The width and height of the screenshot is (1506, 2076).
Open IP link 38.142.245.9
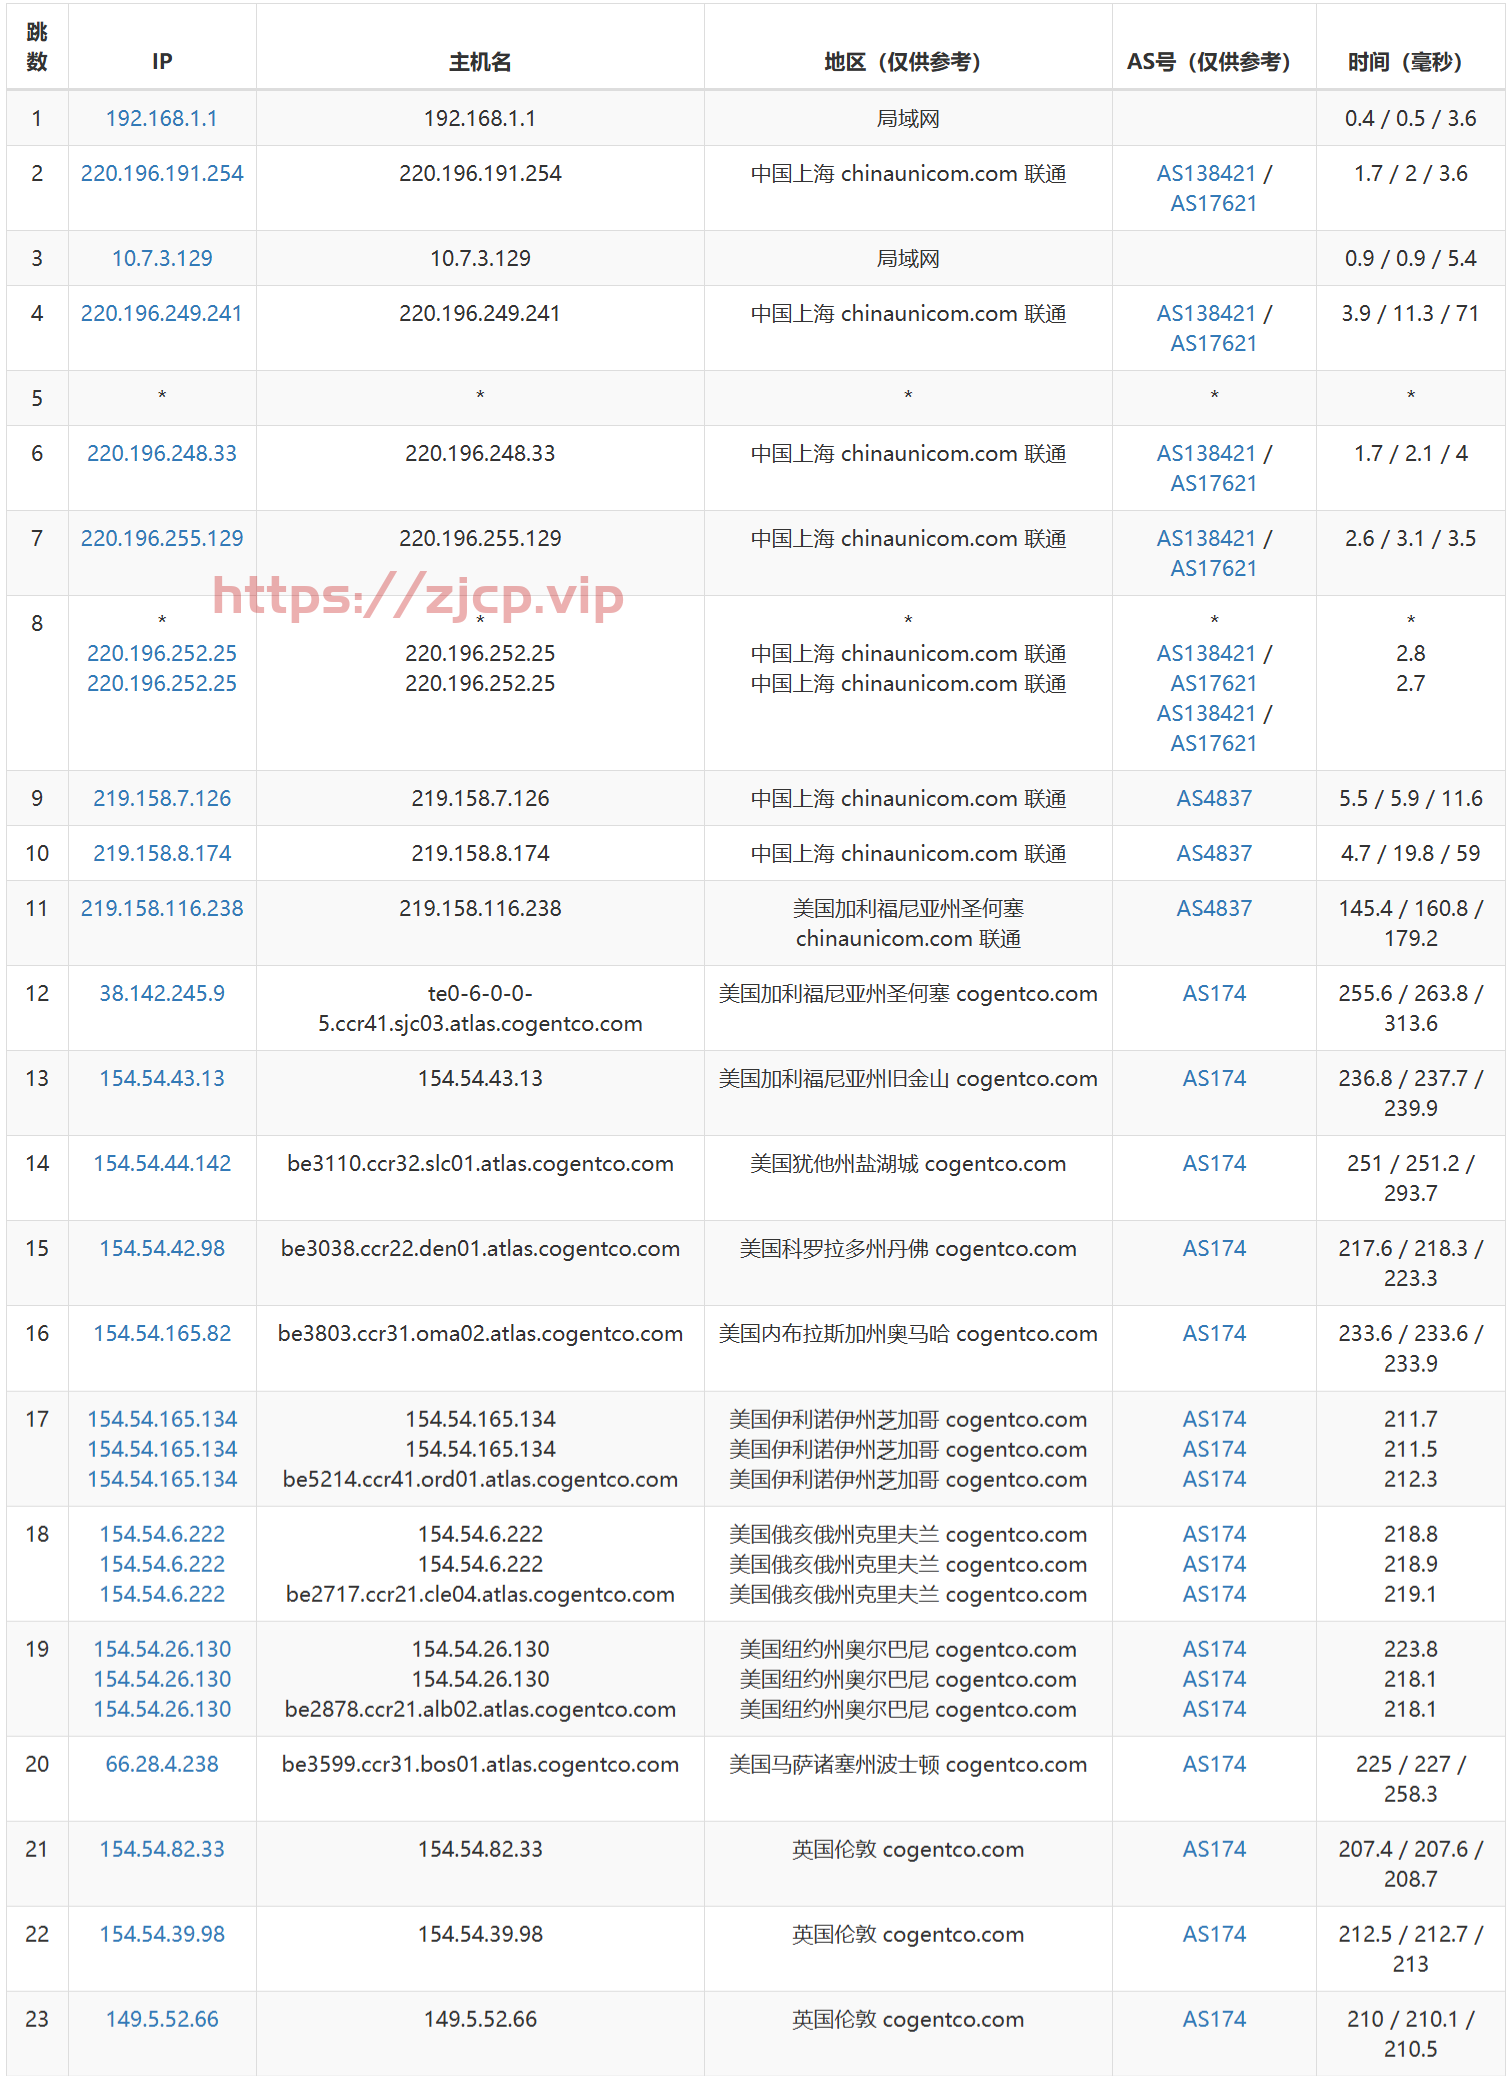point(162,993)
